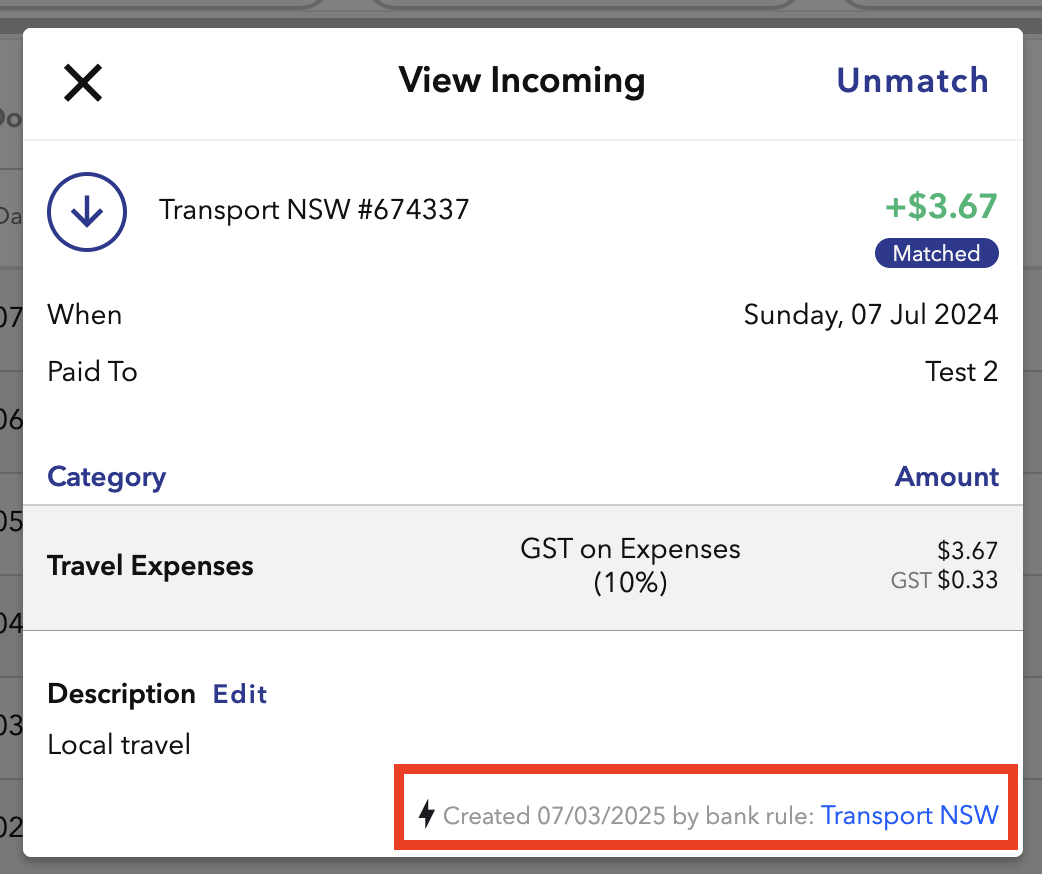The width and height of the screenshot is (1042, 874).
Task: Click the Created 07/03/2025 text
Action: pos(554,815)
